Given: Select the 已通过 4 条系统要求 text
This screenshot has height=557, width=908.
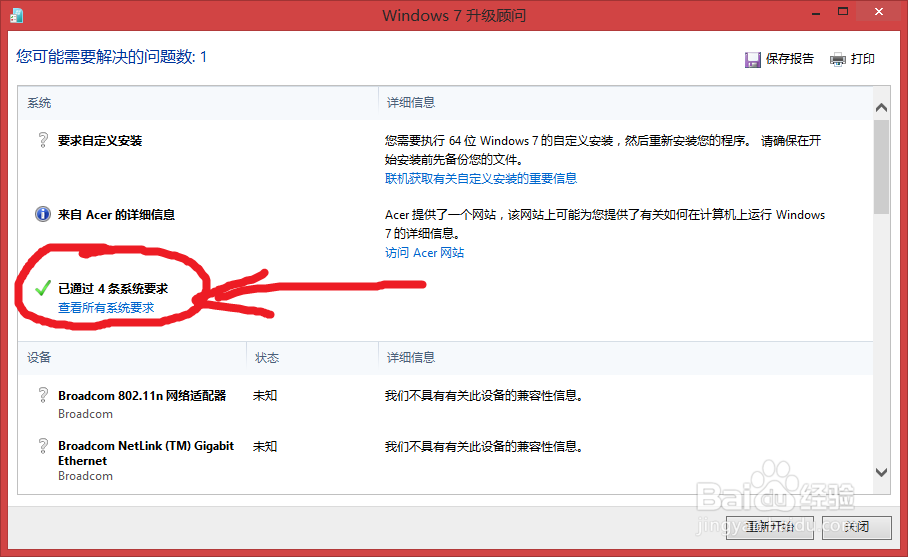Looking at the screenshot, I should coord(113,288).
